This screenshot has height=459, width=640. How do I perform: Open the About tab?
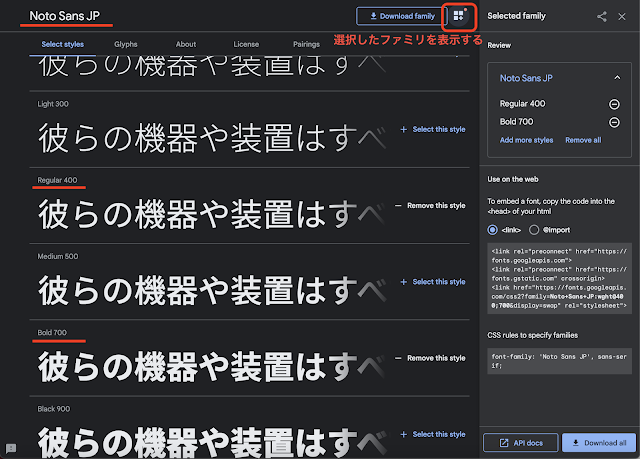tap(186, 44)
